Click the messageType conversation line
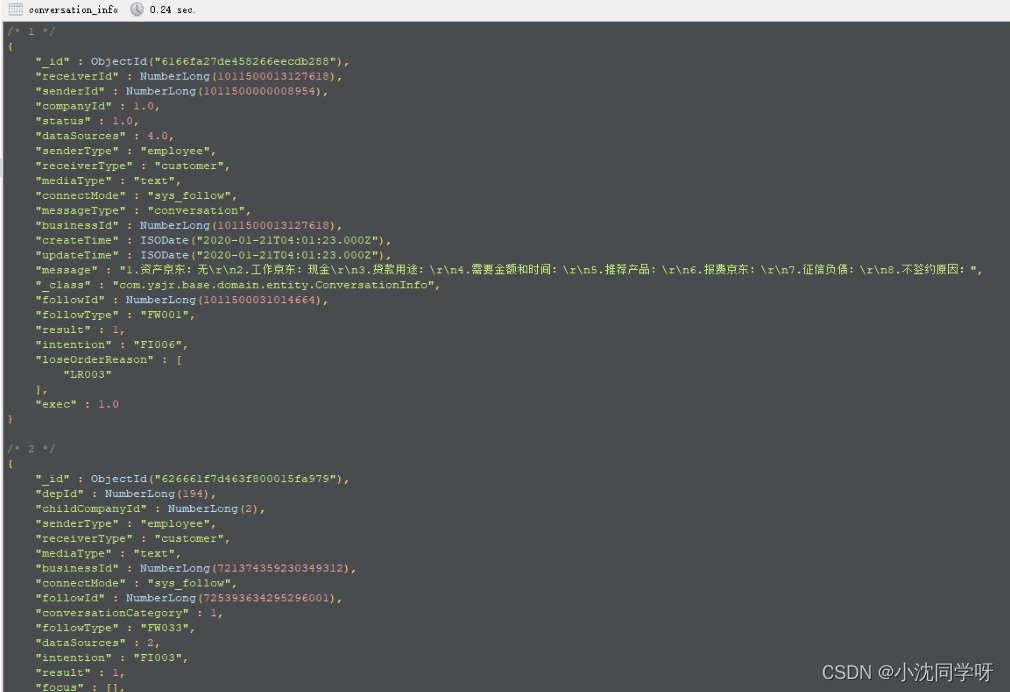 (144, 210)
